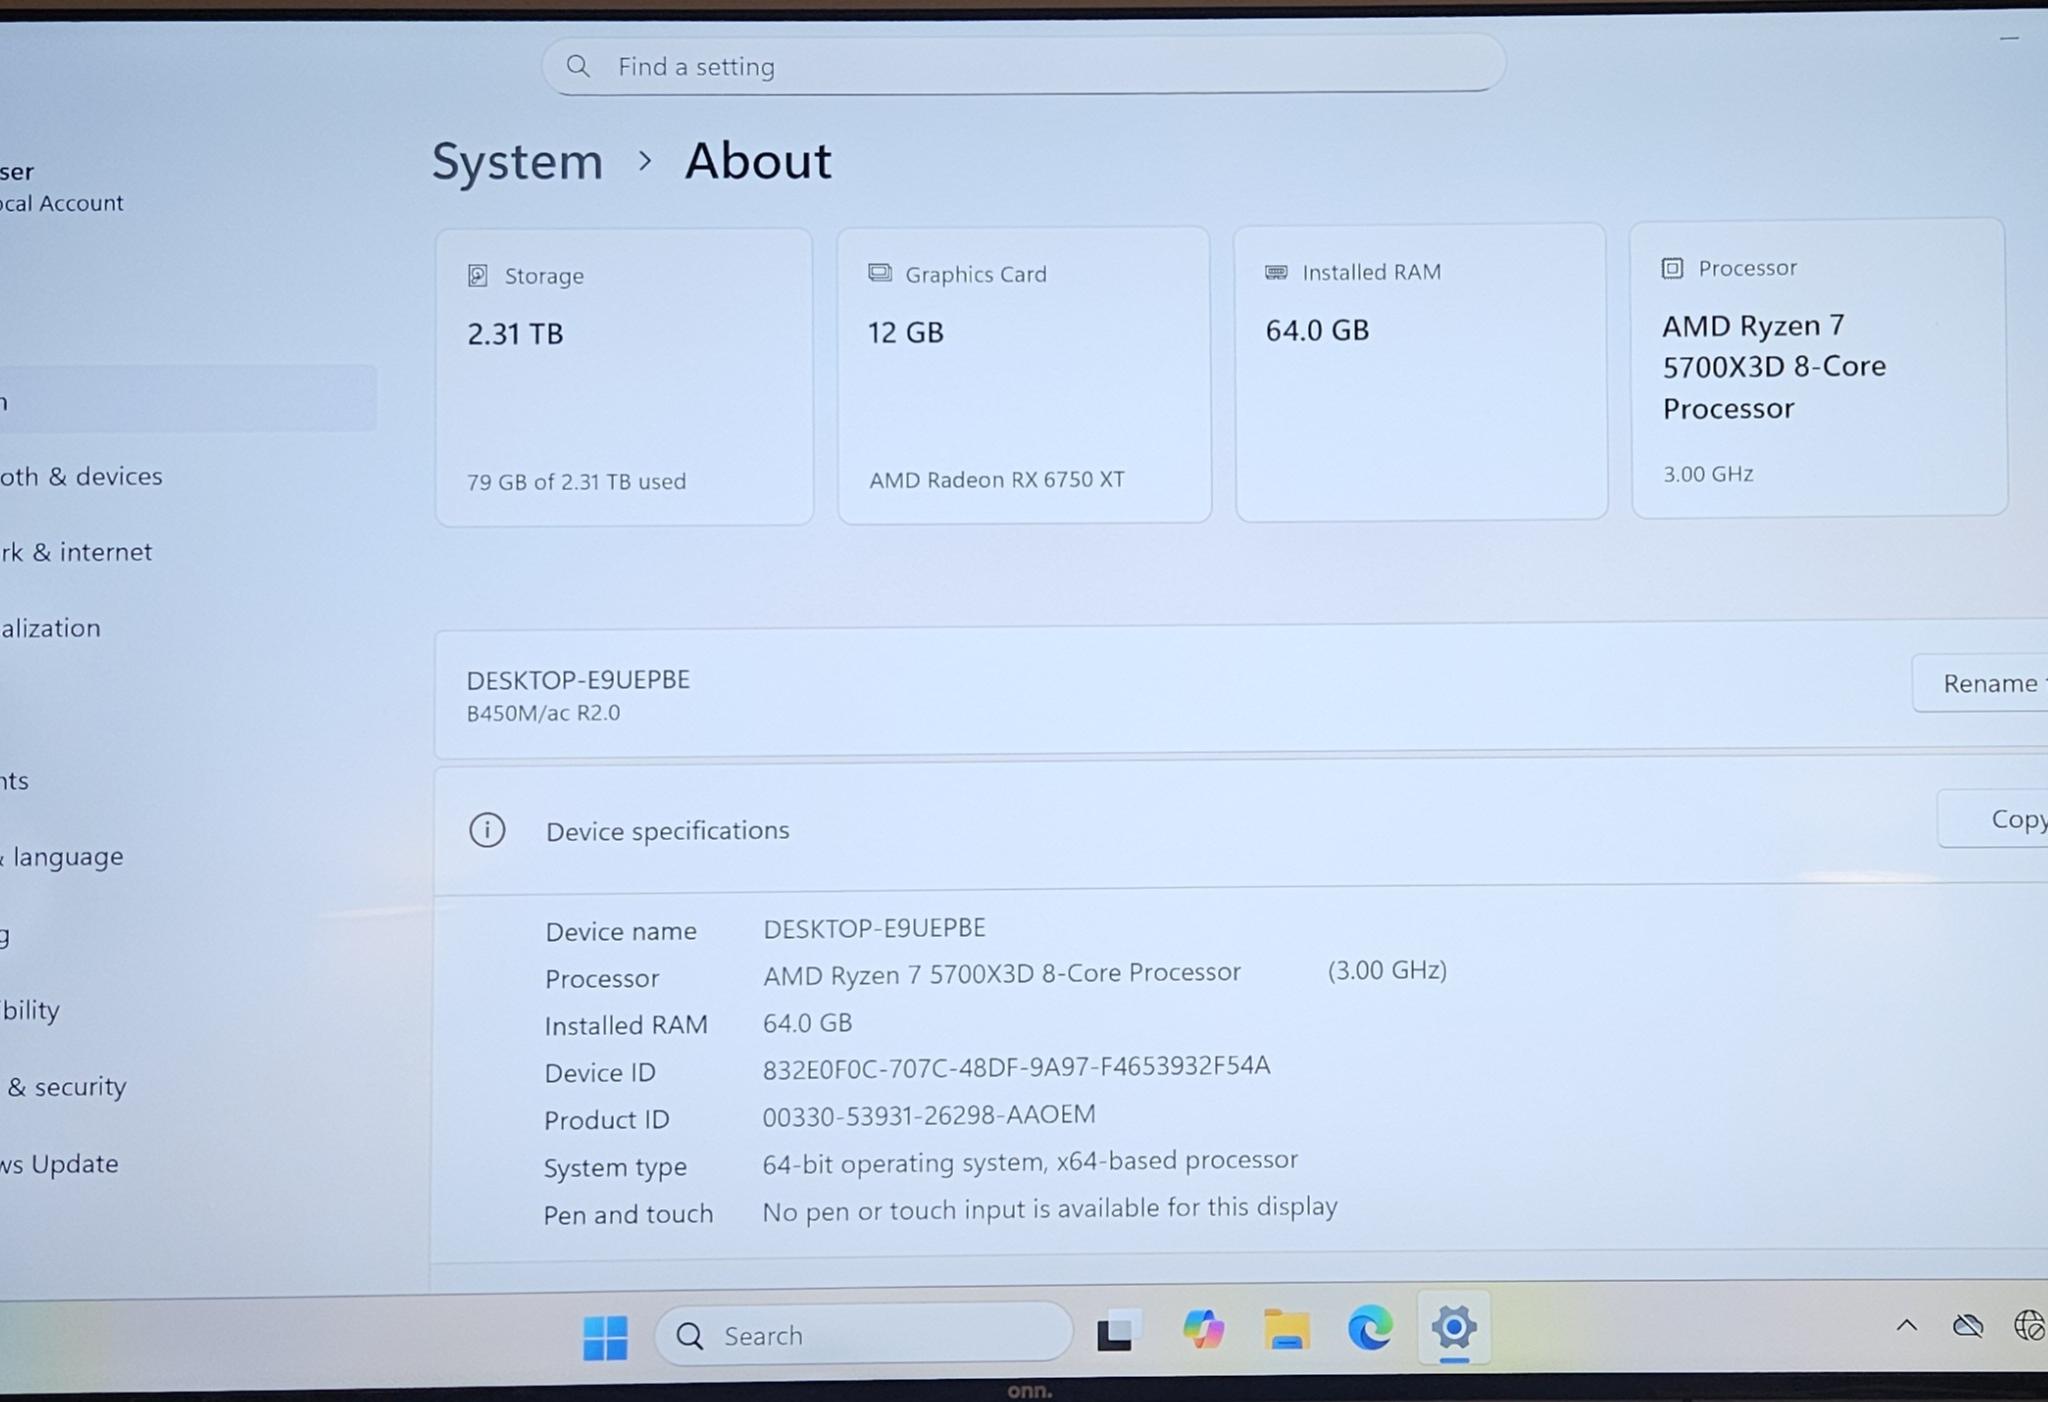Expand hidden icons in the system tray

click(x=1906, y=1325)
